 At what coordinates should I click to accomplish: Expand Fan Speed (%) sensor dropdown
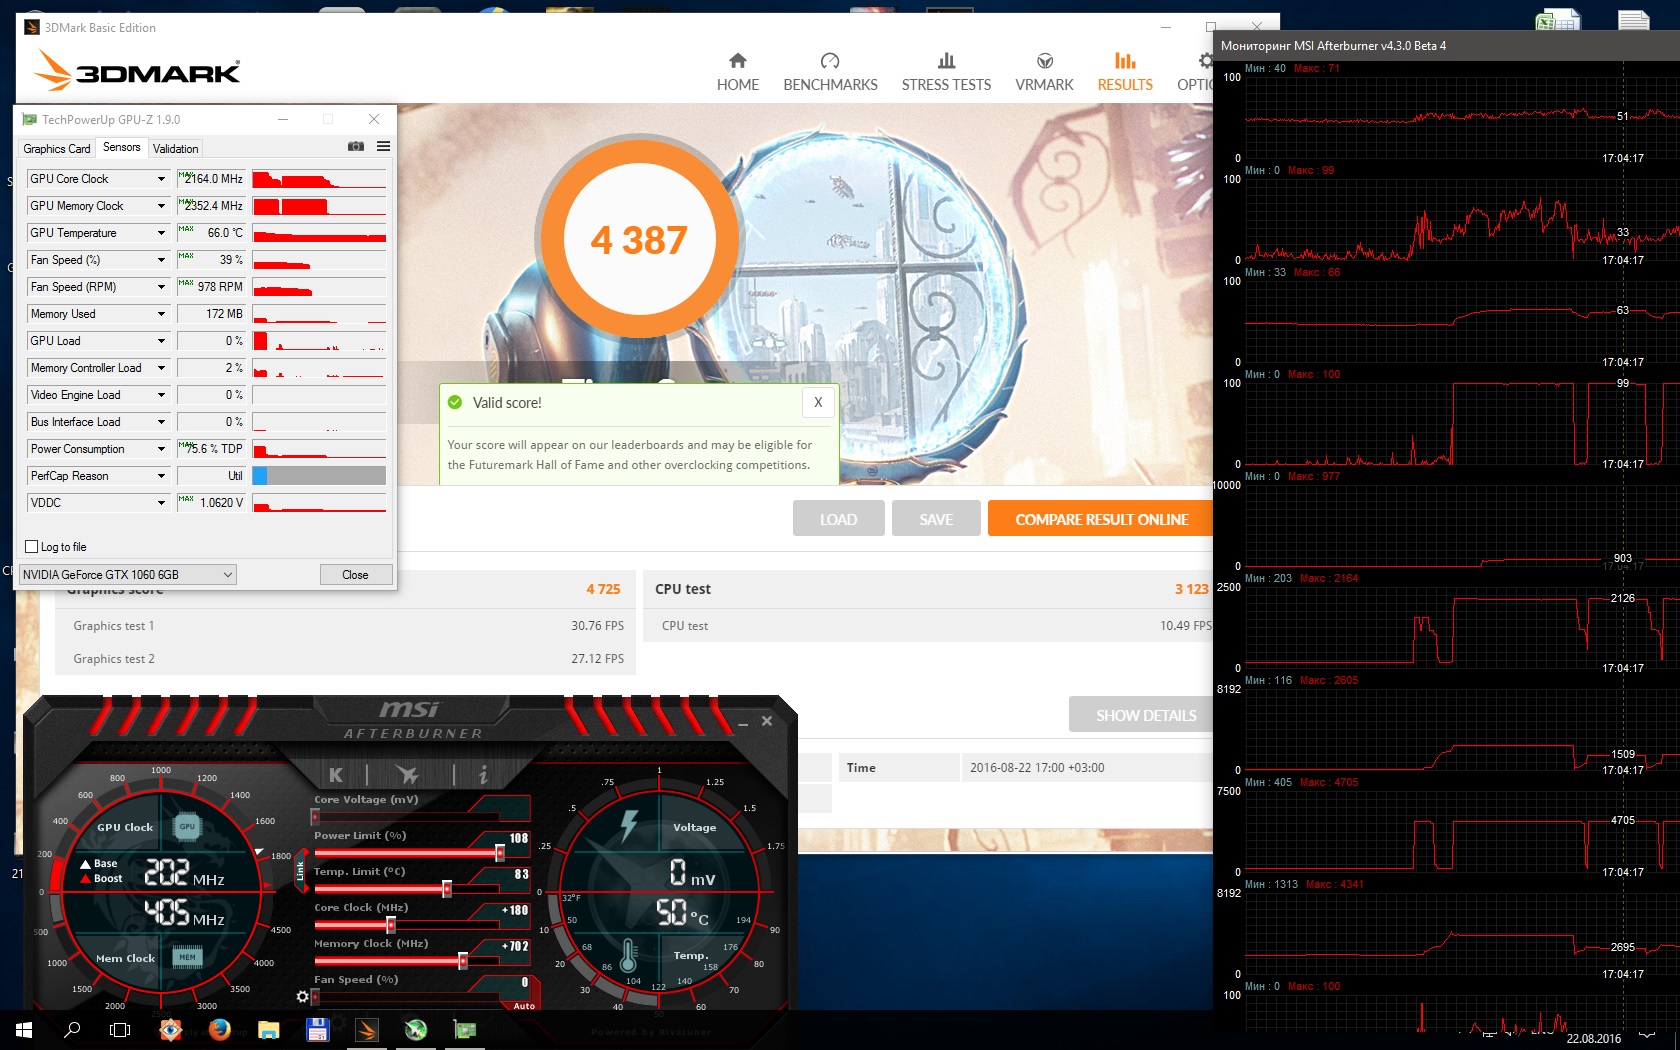pos(161,260)
